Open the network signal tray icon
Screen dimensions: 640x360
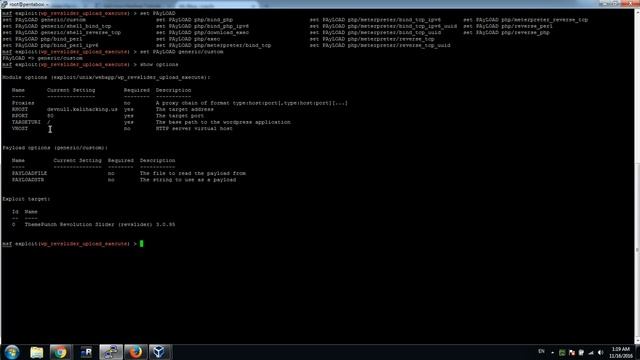[591, 353]
